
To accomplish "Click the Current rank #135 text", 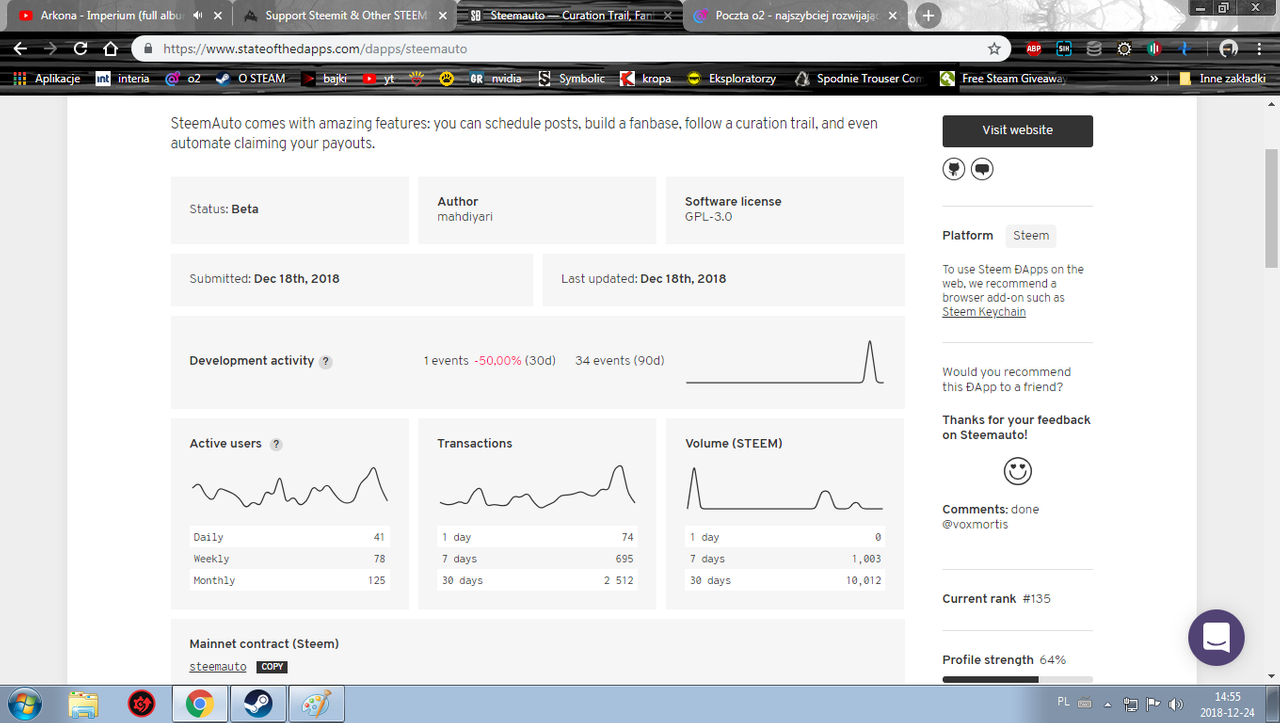I will [x=996, y=599].
